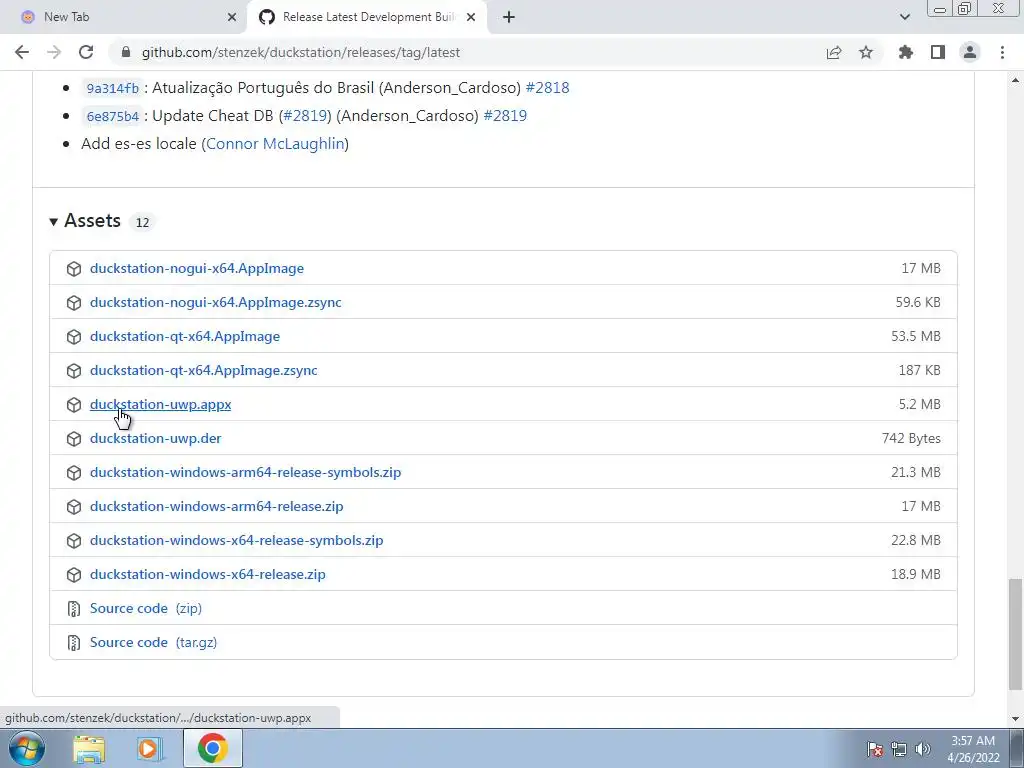Open the Extensions puzzle icon
Viewport: 1024px width, 768px height.
click(905, 52)
